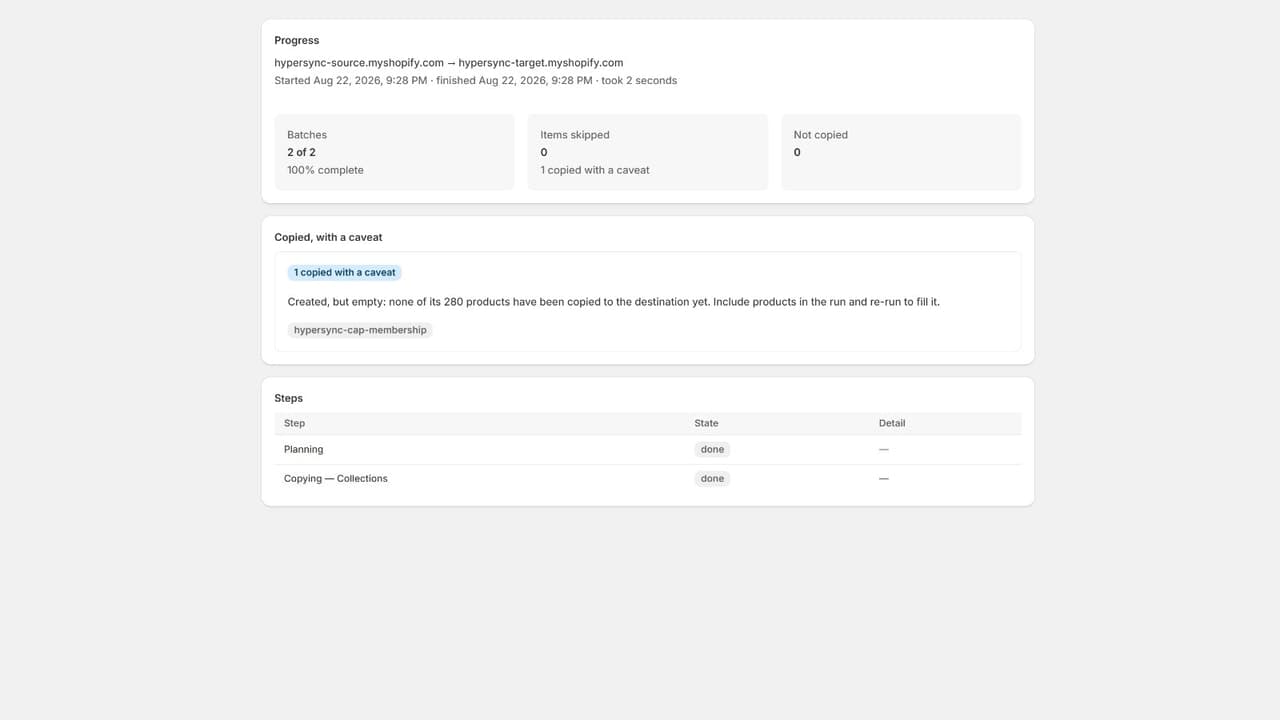Click the 'Items skipped' card label
This screenshot has height=720, width=1280.
point(575,135)
